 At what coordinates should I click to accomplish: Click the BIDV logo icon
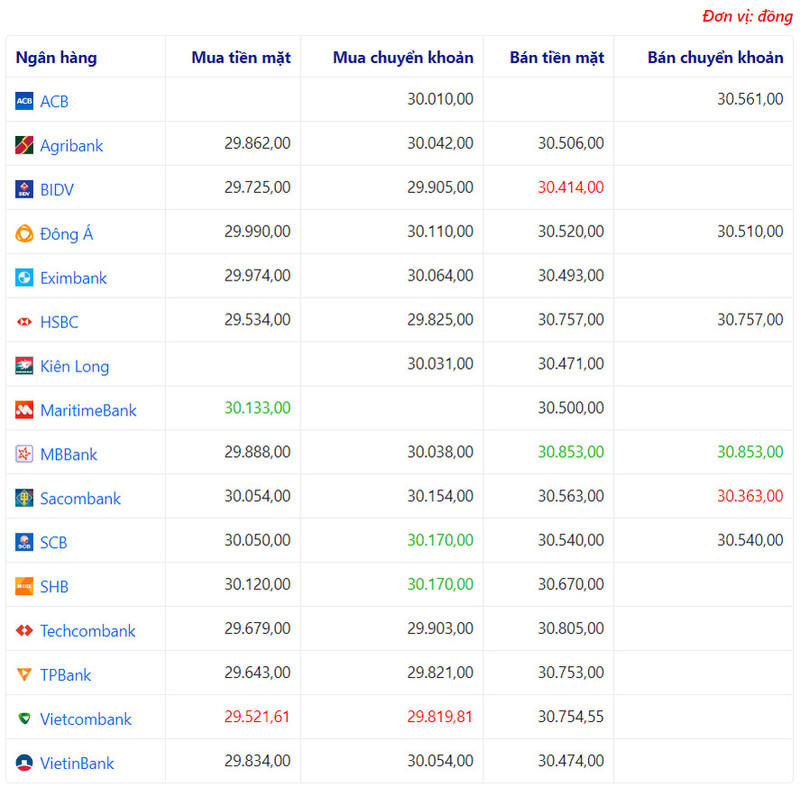[x=24, y=189]
